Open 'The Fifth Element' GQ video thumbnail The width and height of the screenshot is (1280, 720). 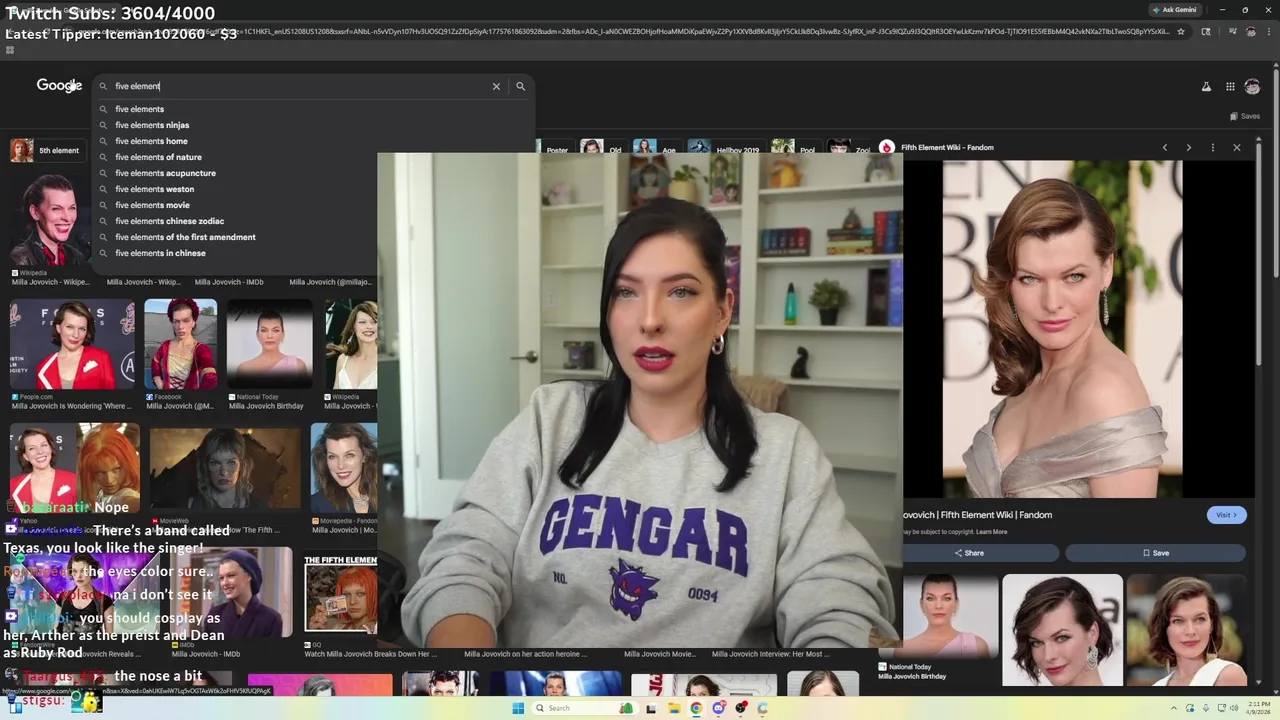click(341, 595)
